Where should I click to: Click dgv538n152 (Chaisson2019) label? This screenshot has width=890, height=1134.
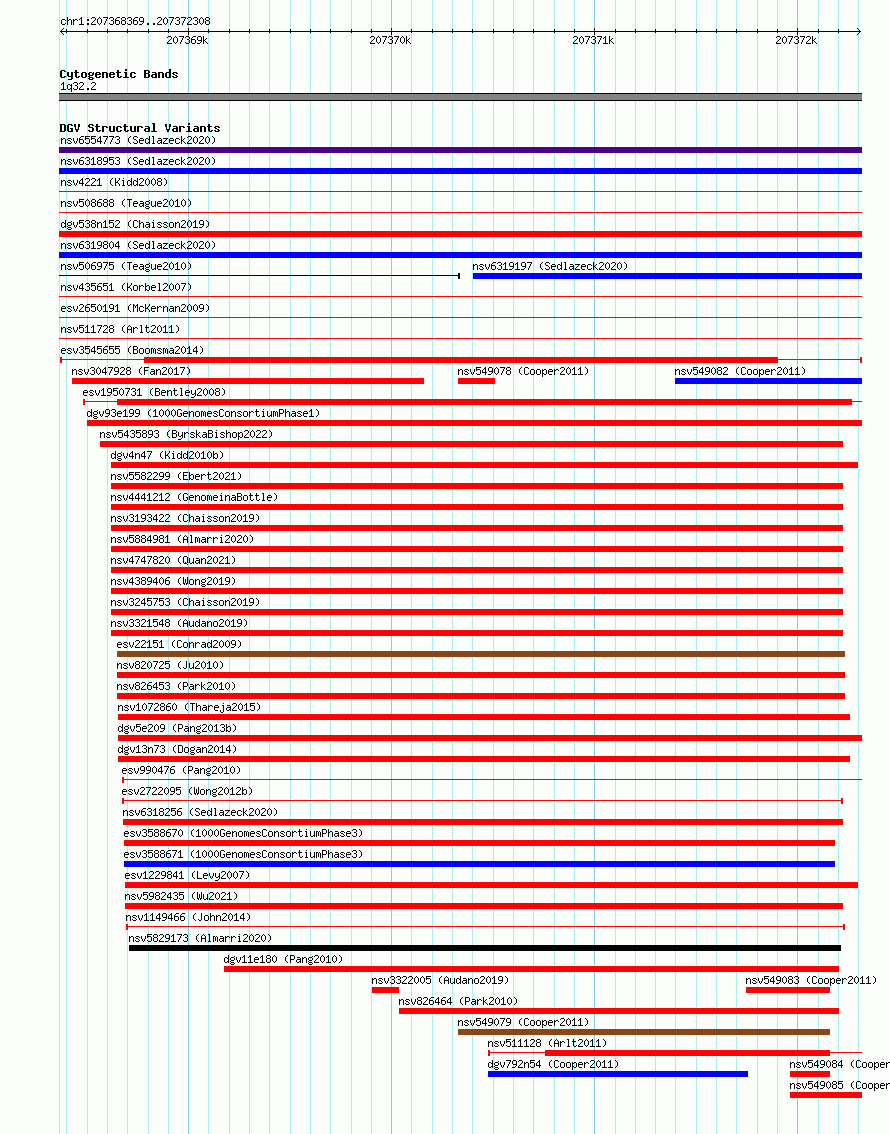click(x=134, y=224)
